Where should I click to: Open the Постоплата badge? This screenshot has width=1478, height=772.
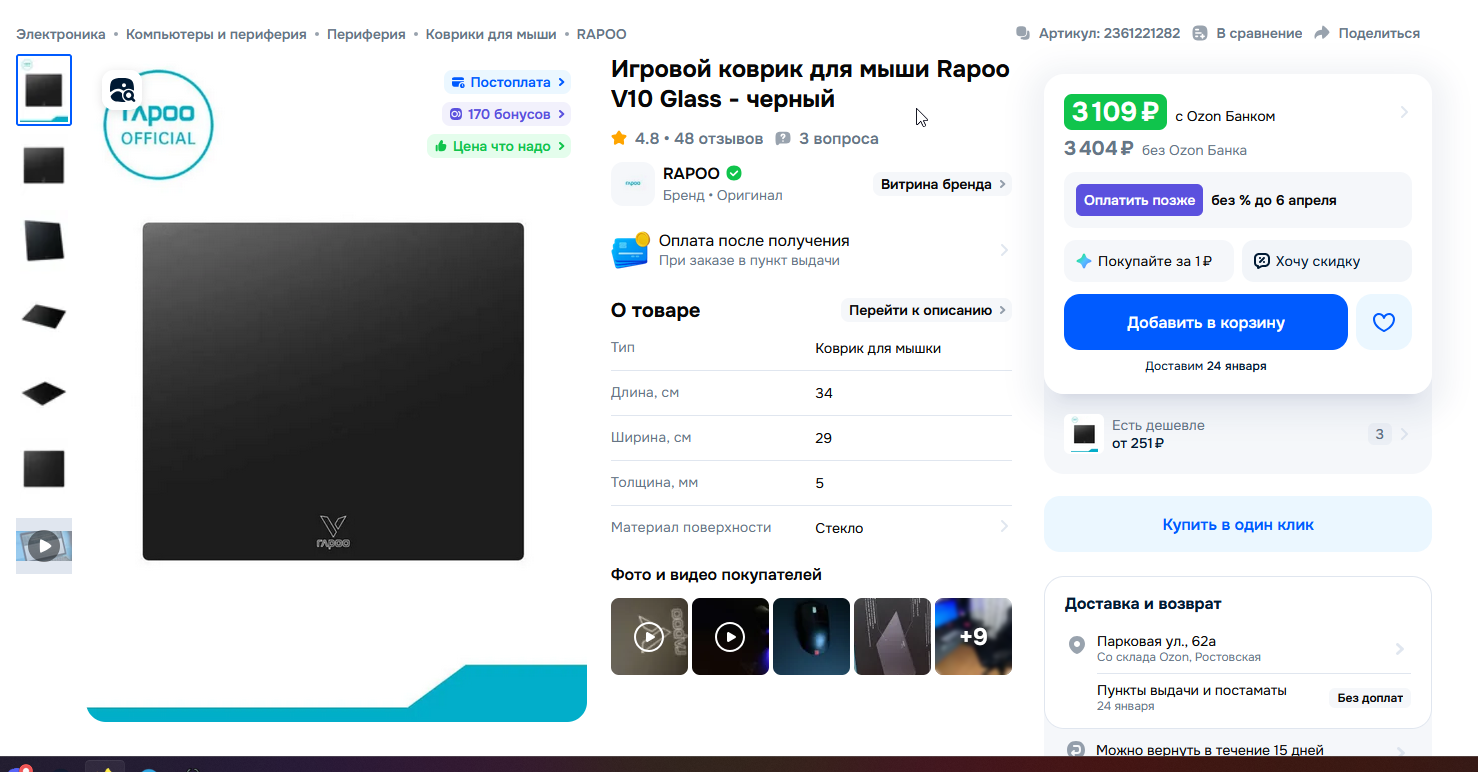[507, 82]
